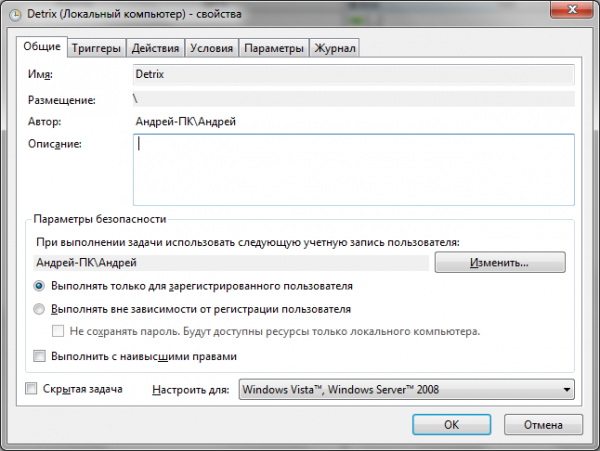Screen dimensions: 600x451
Task: Toggle the Не сохранять пароль checkbox
Action: 58,331
